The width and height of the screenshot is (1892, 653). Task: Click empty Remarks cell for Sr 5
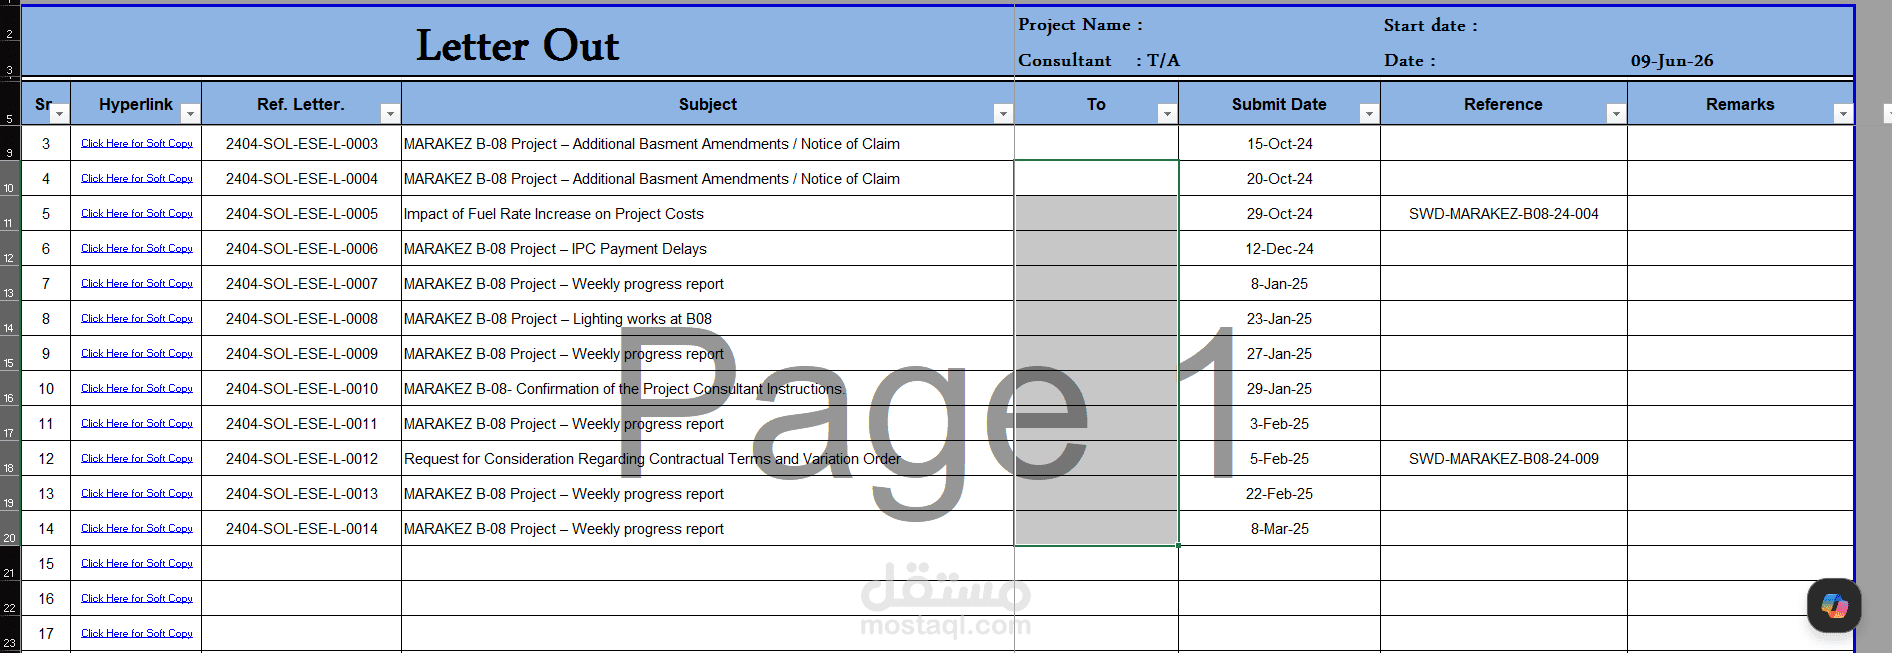(x=1740, y=214)
